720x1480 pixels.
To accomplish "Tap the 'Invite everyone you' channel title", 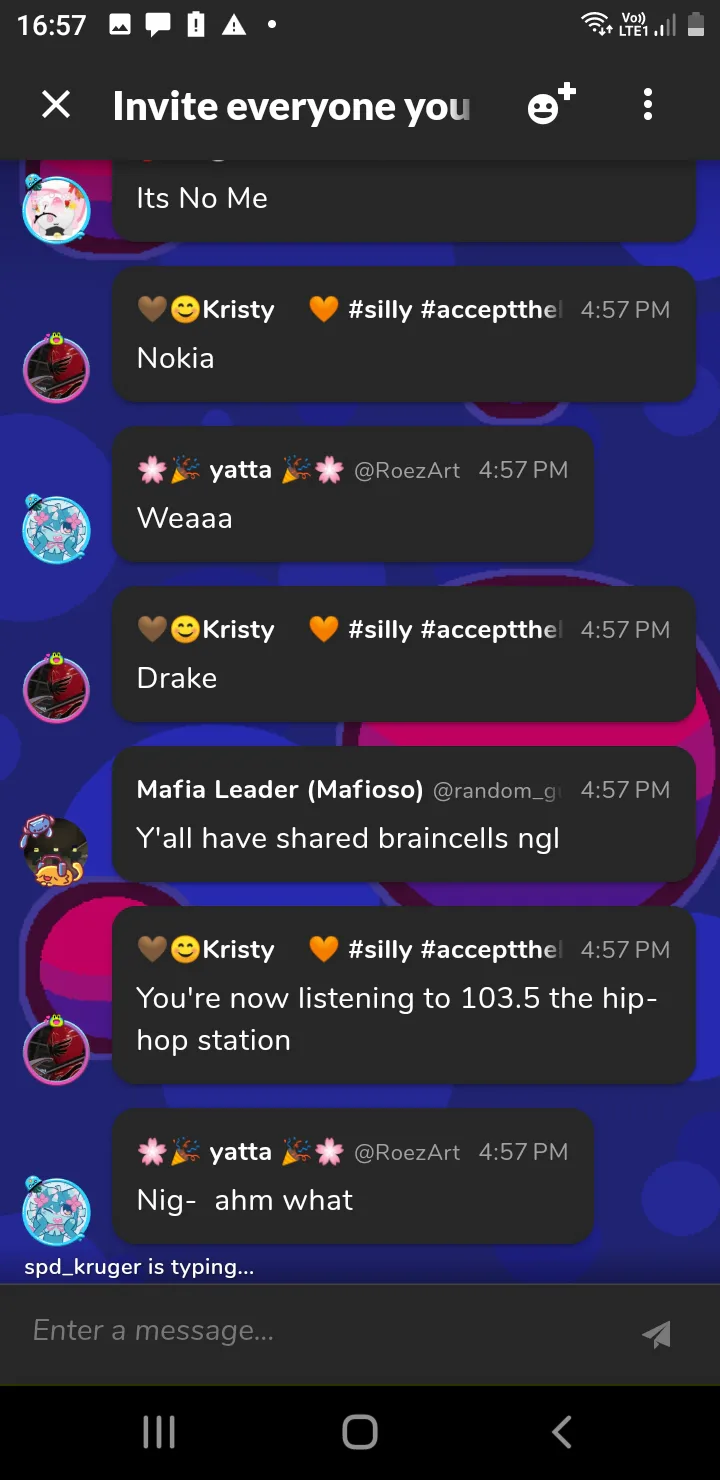I will [x=291, y=106].
